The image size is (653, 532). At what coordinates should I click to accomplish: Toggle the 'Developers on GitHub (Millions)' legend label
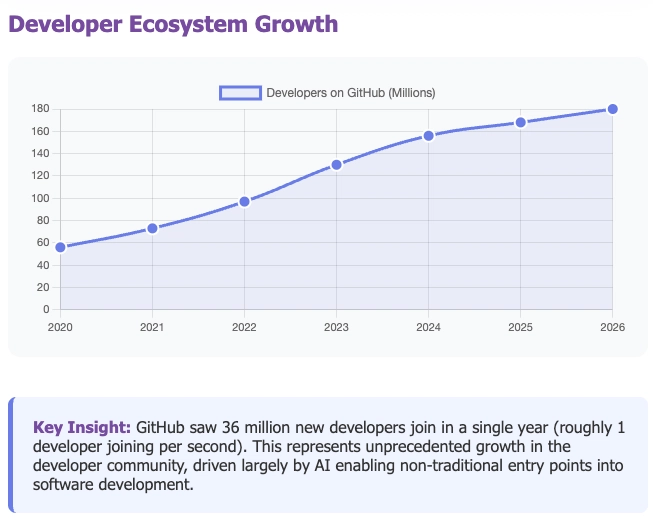point(350,93)
